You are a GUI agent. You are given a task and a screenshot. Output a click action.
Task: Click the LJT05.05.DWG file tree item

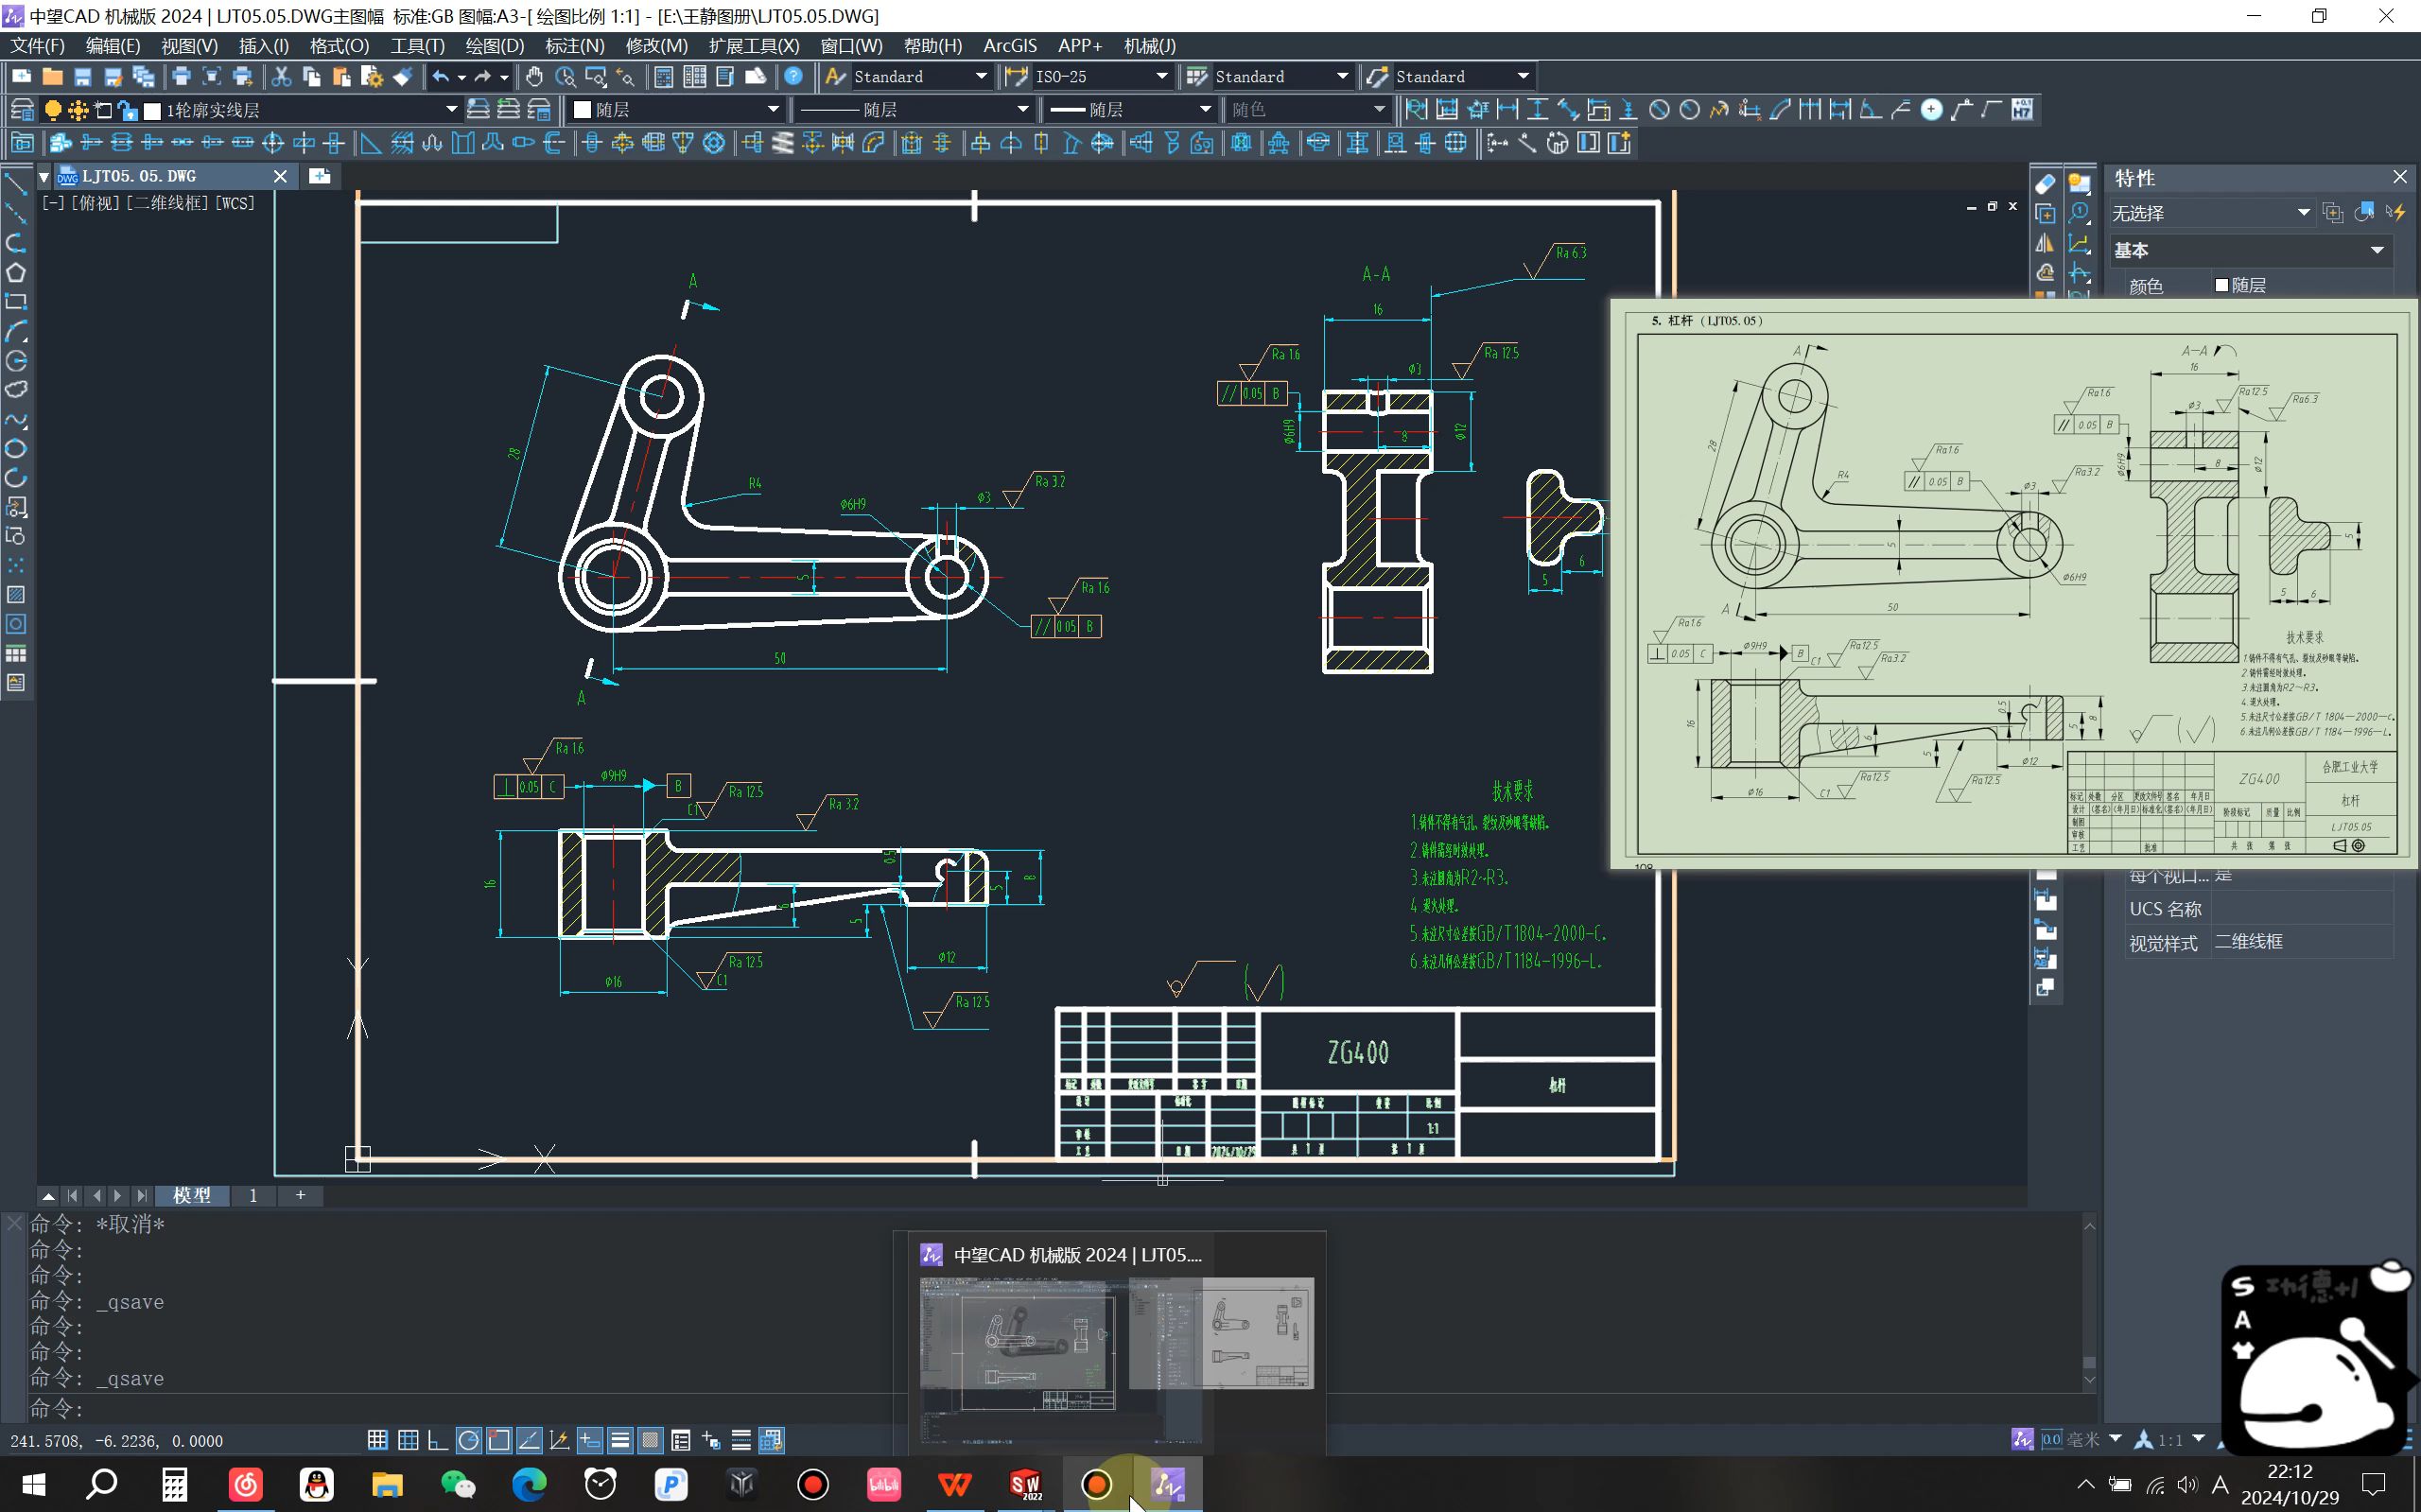click(137, 174)
